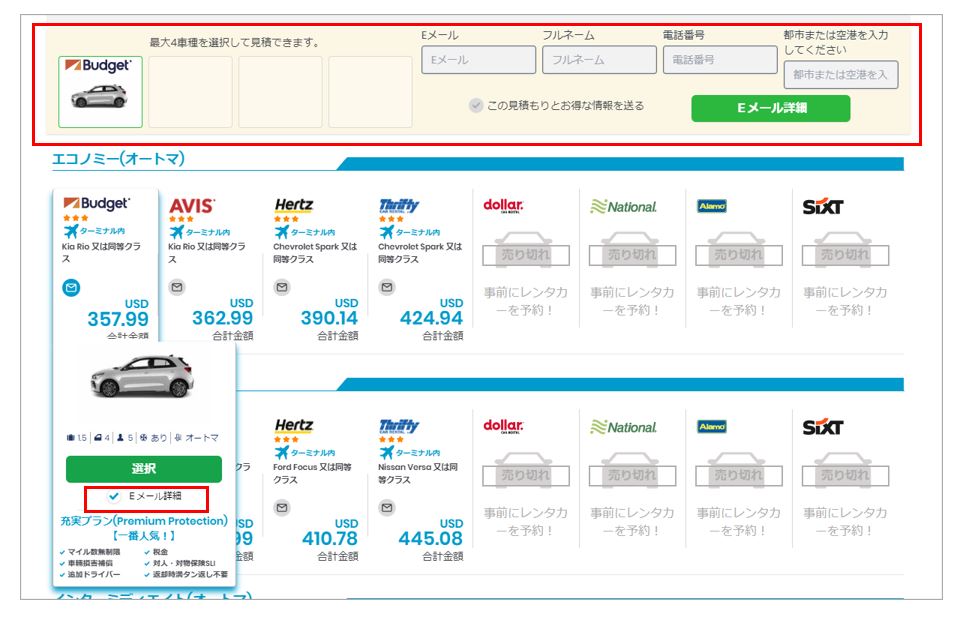Click the Thrifty price 424.94
This screenshot has height=623, width=967.
click(431, 318)
